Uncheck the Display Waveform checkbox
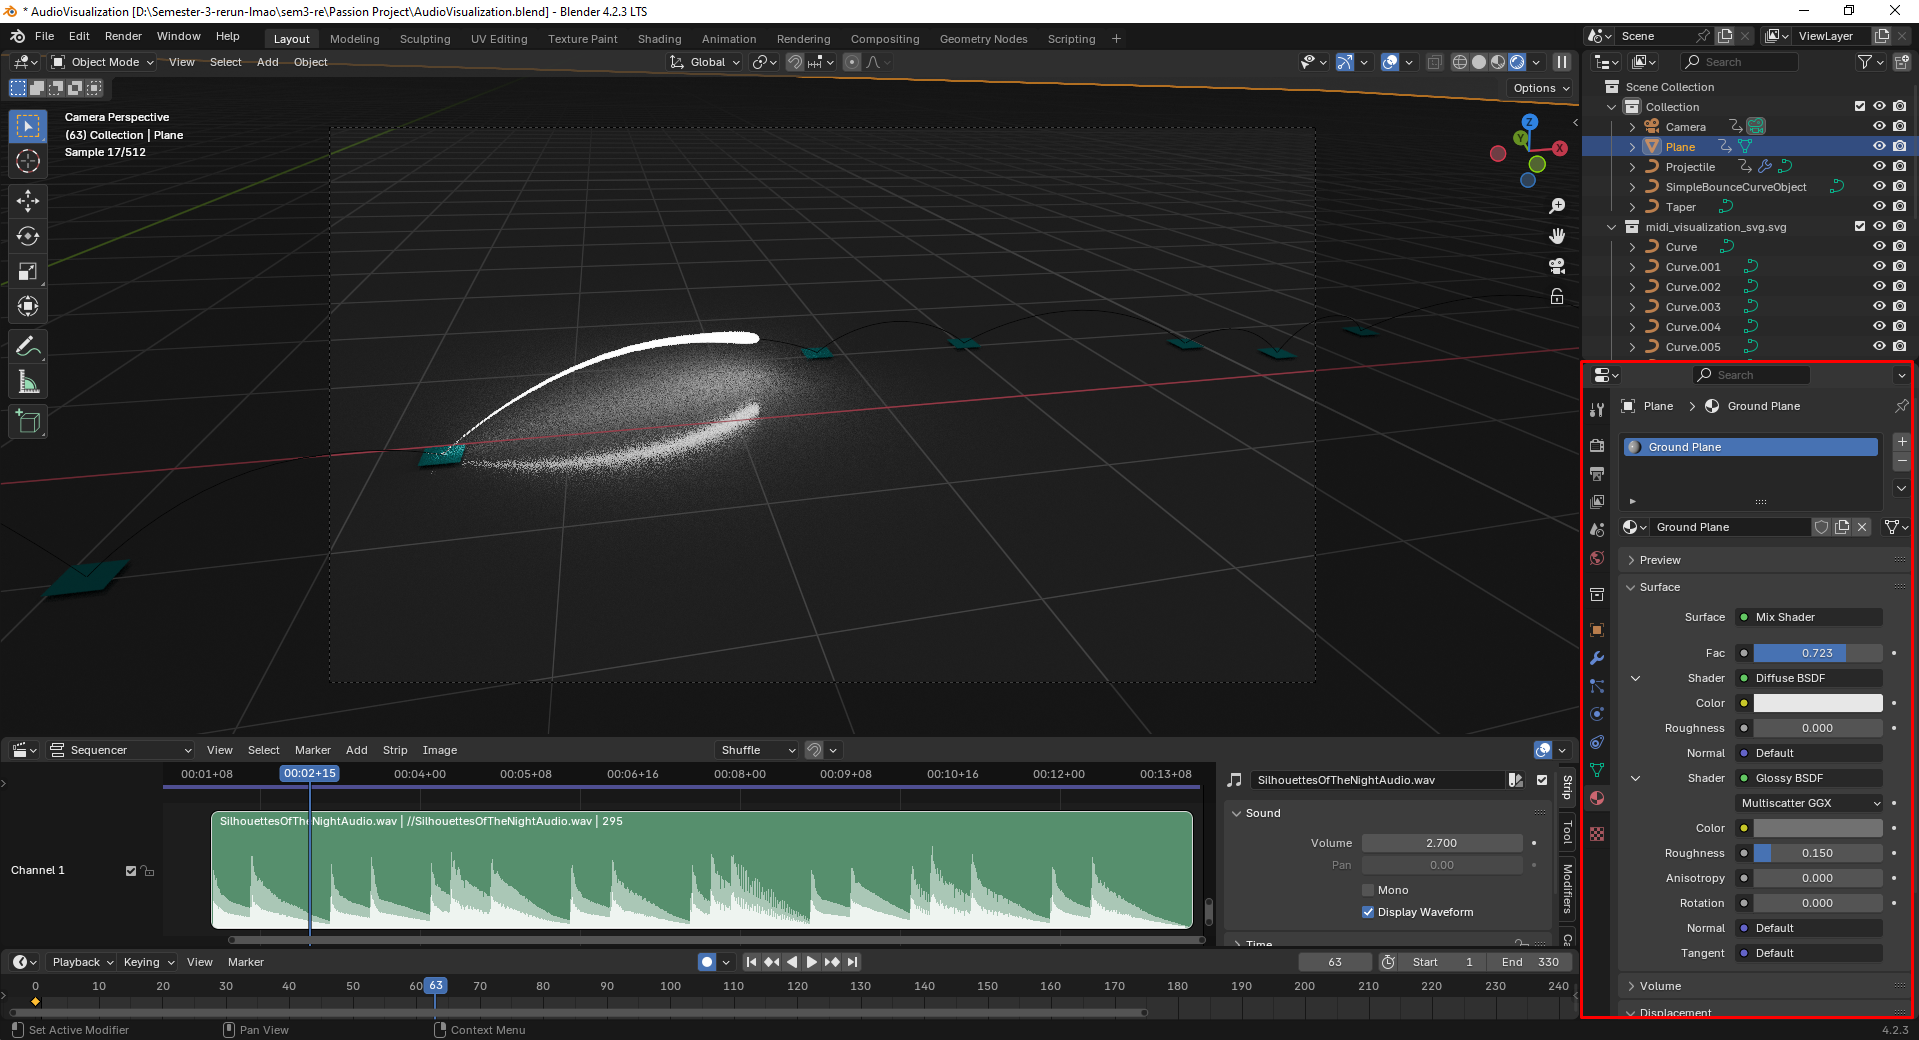This screenshot has height=1040, width=1919. tap(1367, 912)
